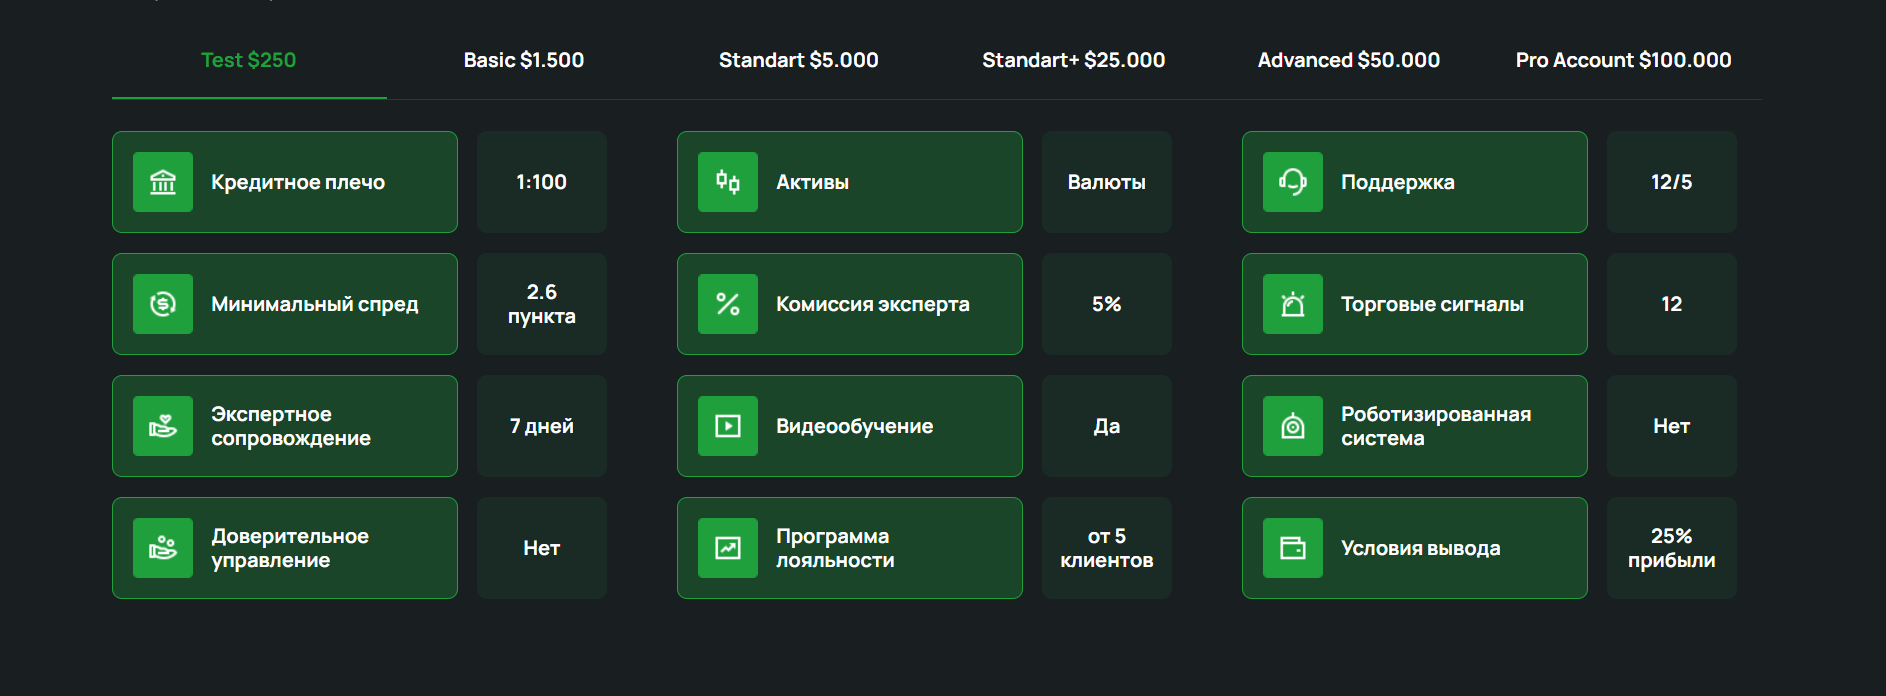Click the chart icon for Программа лояльности
1886x696 pixels.
pyautogui.click(x=728, y=548)
